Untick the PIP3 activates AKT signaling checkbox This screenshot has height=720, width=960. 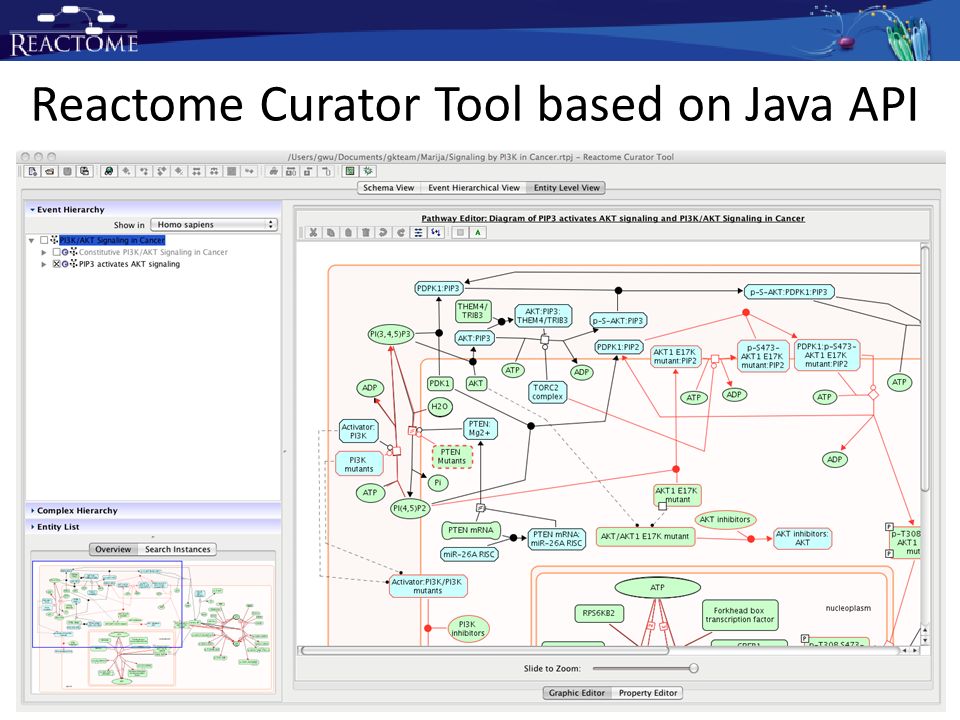point(56,264)
